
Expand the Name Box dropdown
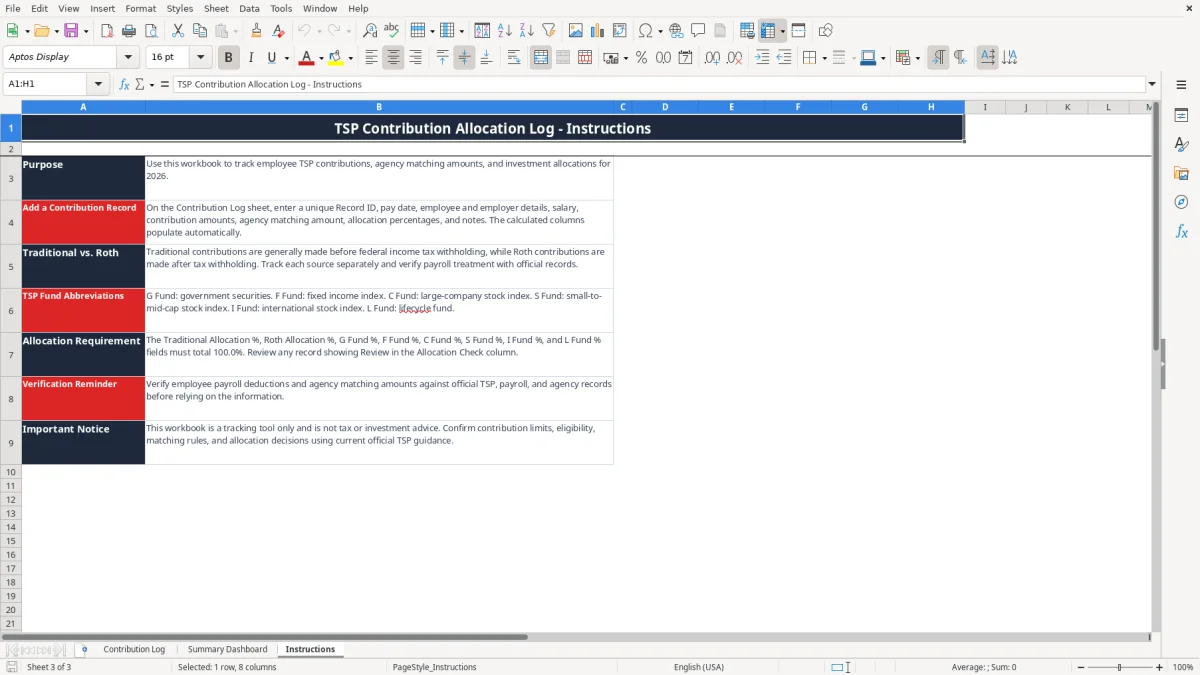pyautogui.click(x=99, y=85)
